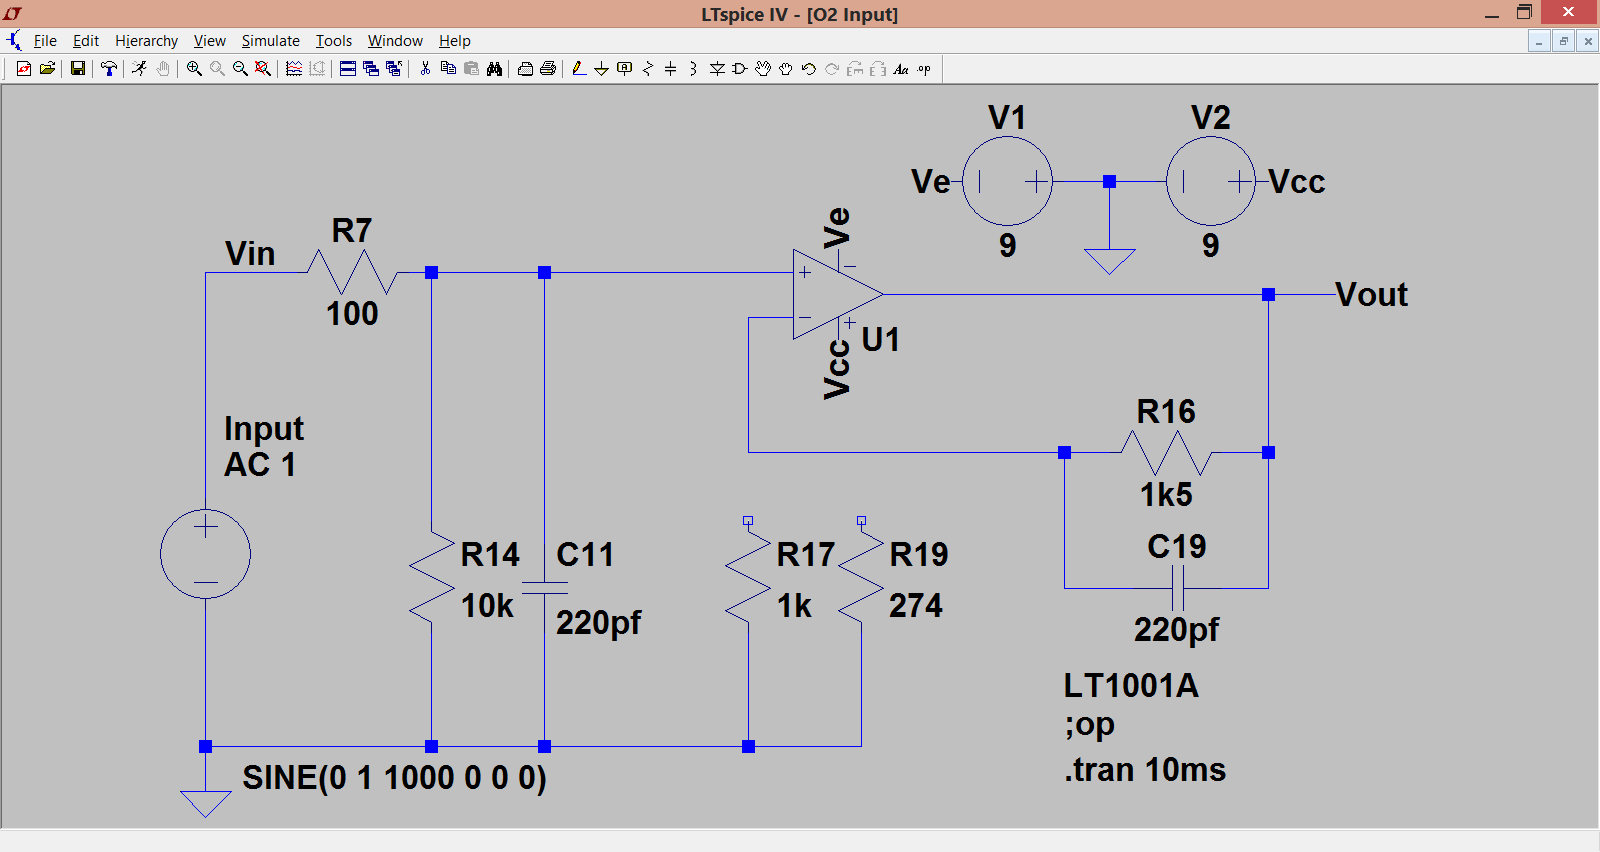Click the Mirror toolbar icon
The image size is (1600, 852).
878,68
